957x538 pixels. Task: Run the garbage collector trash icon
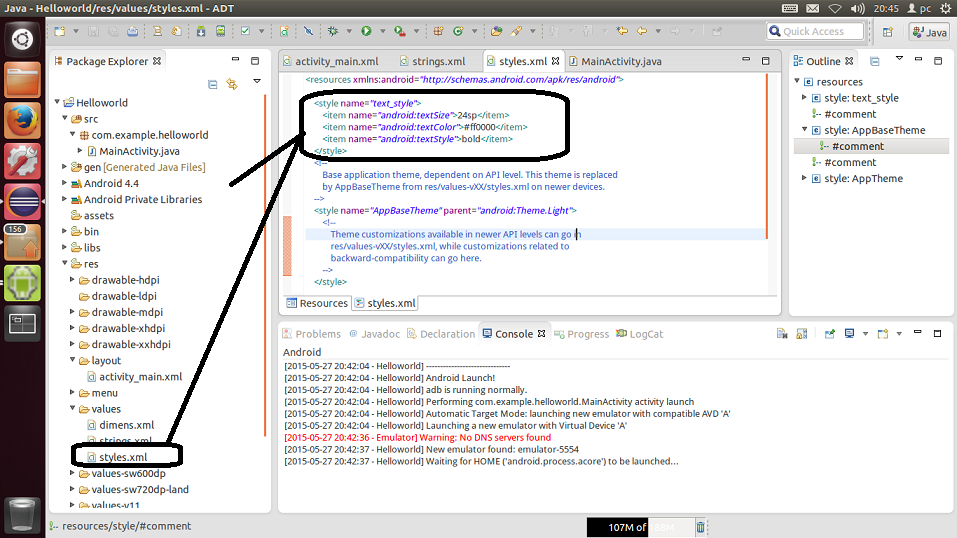701,527
